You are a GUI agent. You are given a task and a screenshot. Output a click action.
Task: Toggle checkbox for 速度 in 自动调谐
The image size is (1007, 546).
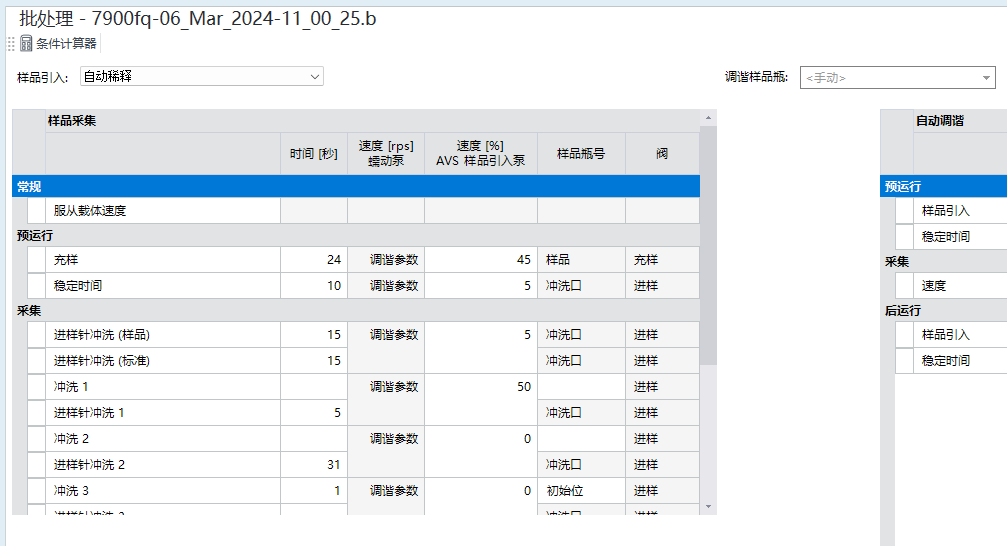pos(904,286)
